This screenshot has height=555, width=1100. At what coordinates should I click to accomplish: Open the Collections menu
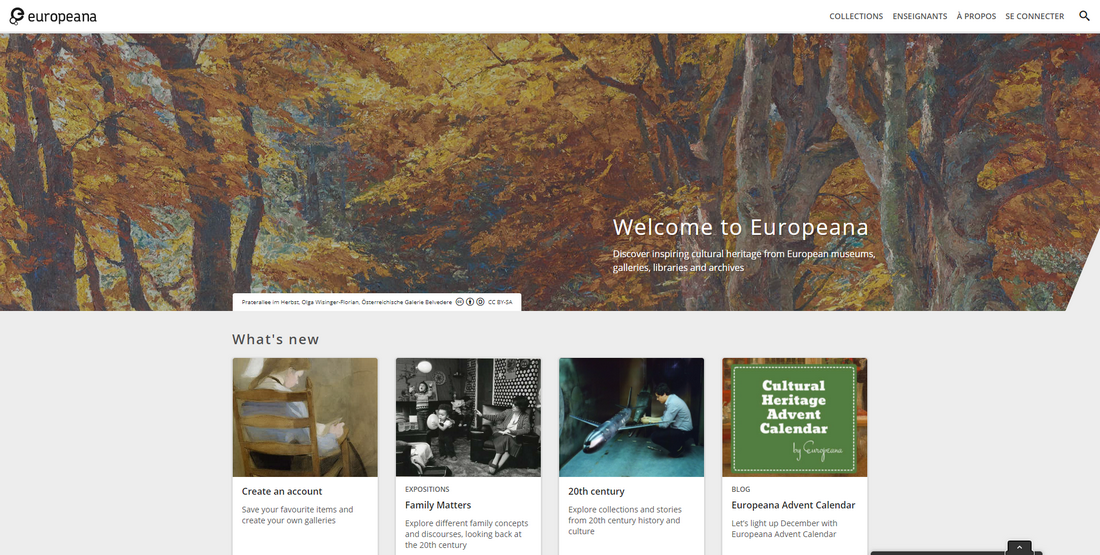click(x=856, y=16)
